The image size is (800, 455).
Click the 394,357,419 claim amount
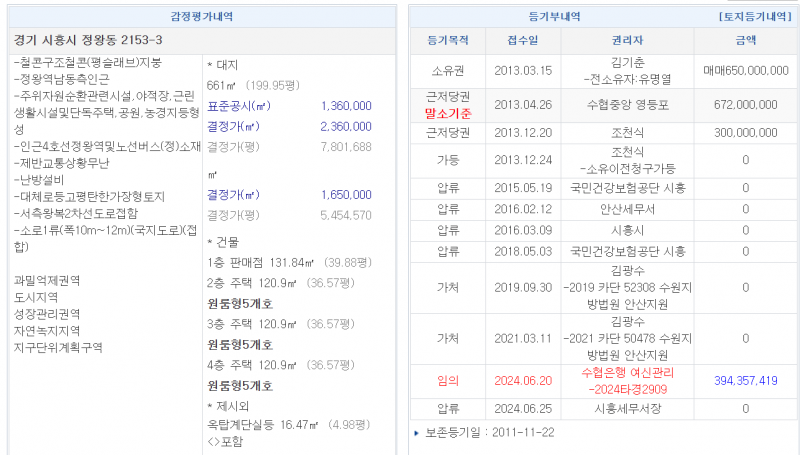pyautogui.click(x=745, y=380)
